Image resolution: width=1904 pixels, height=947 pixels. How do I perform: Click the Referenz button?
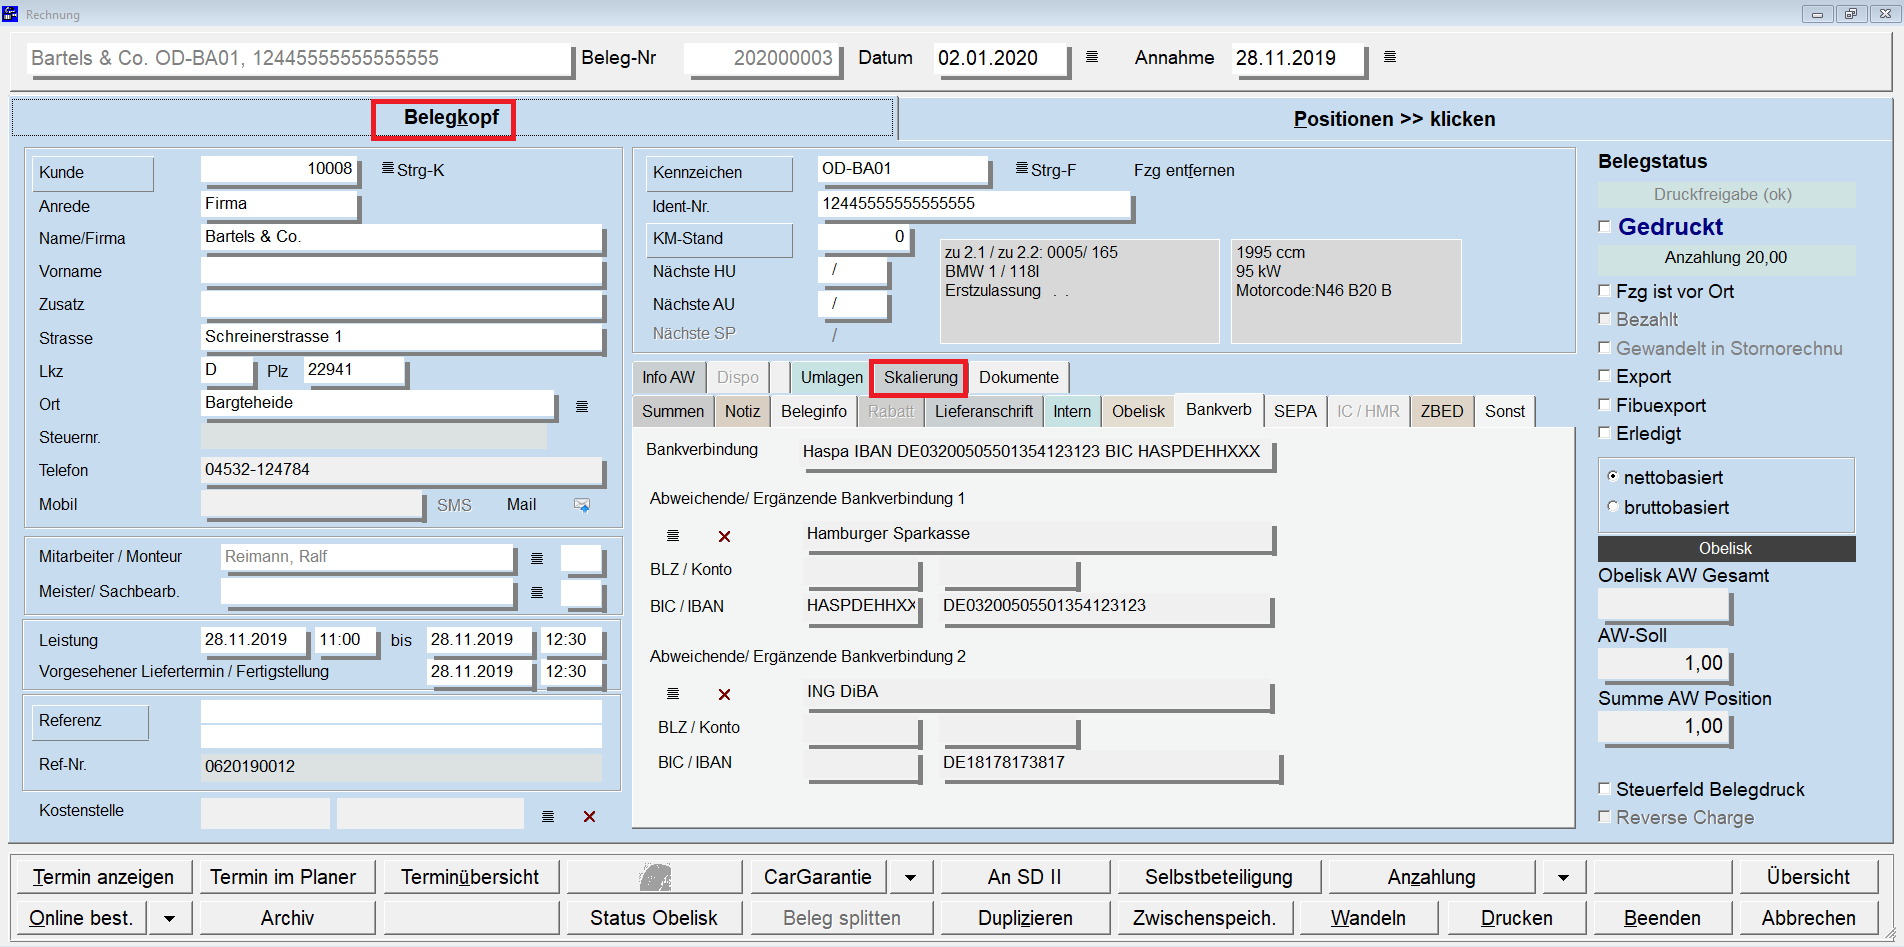(90, 722)
